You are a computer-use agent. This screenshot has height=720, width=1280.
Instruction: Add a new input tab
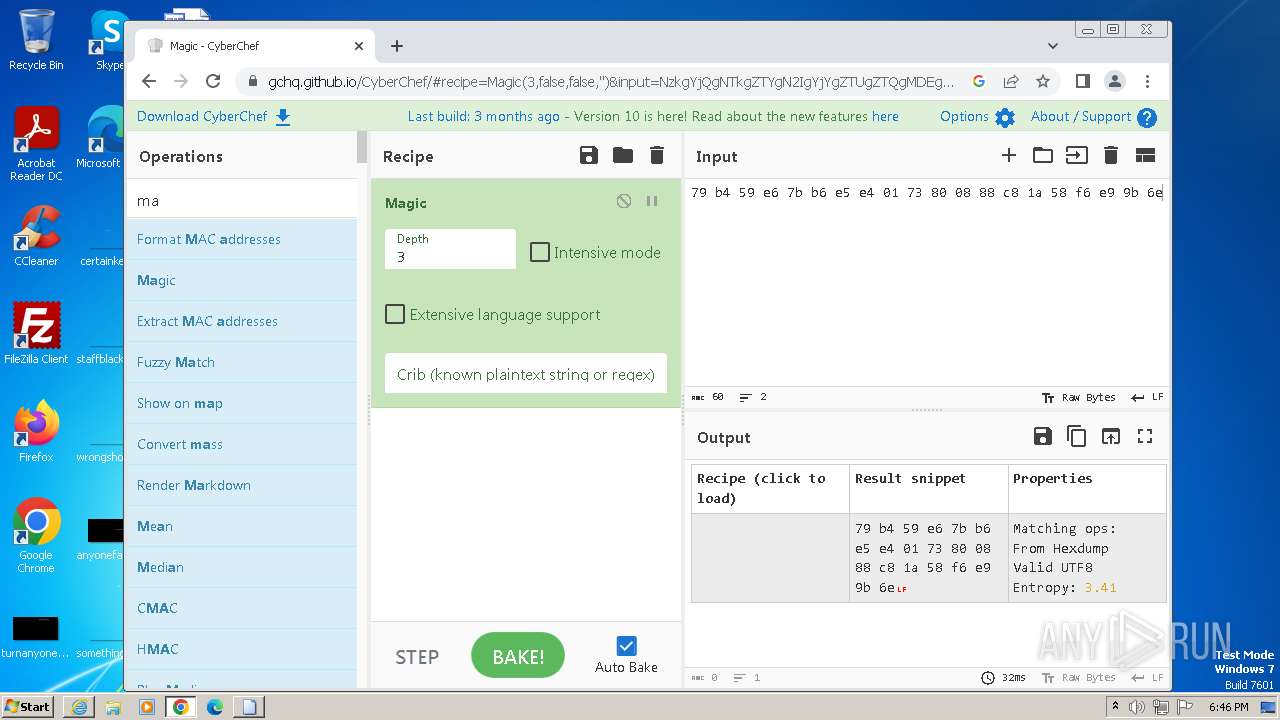1009,155
